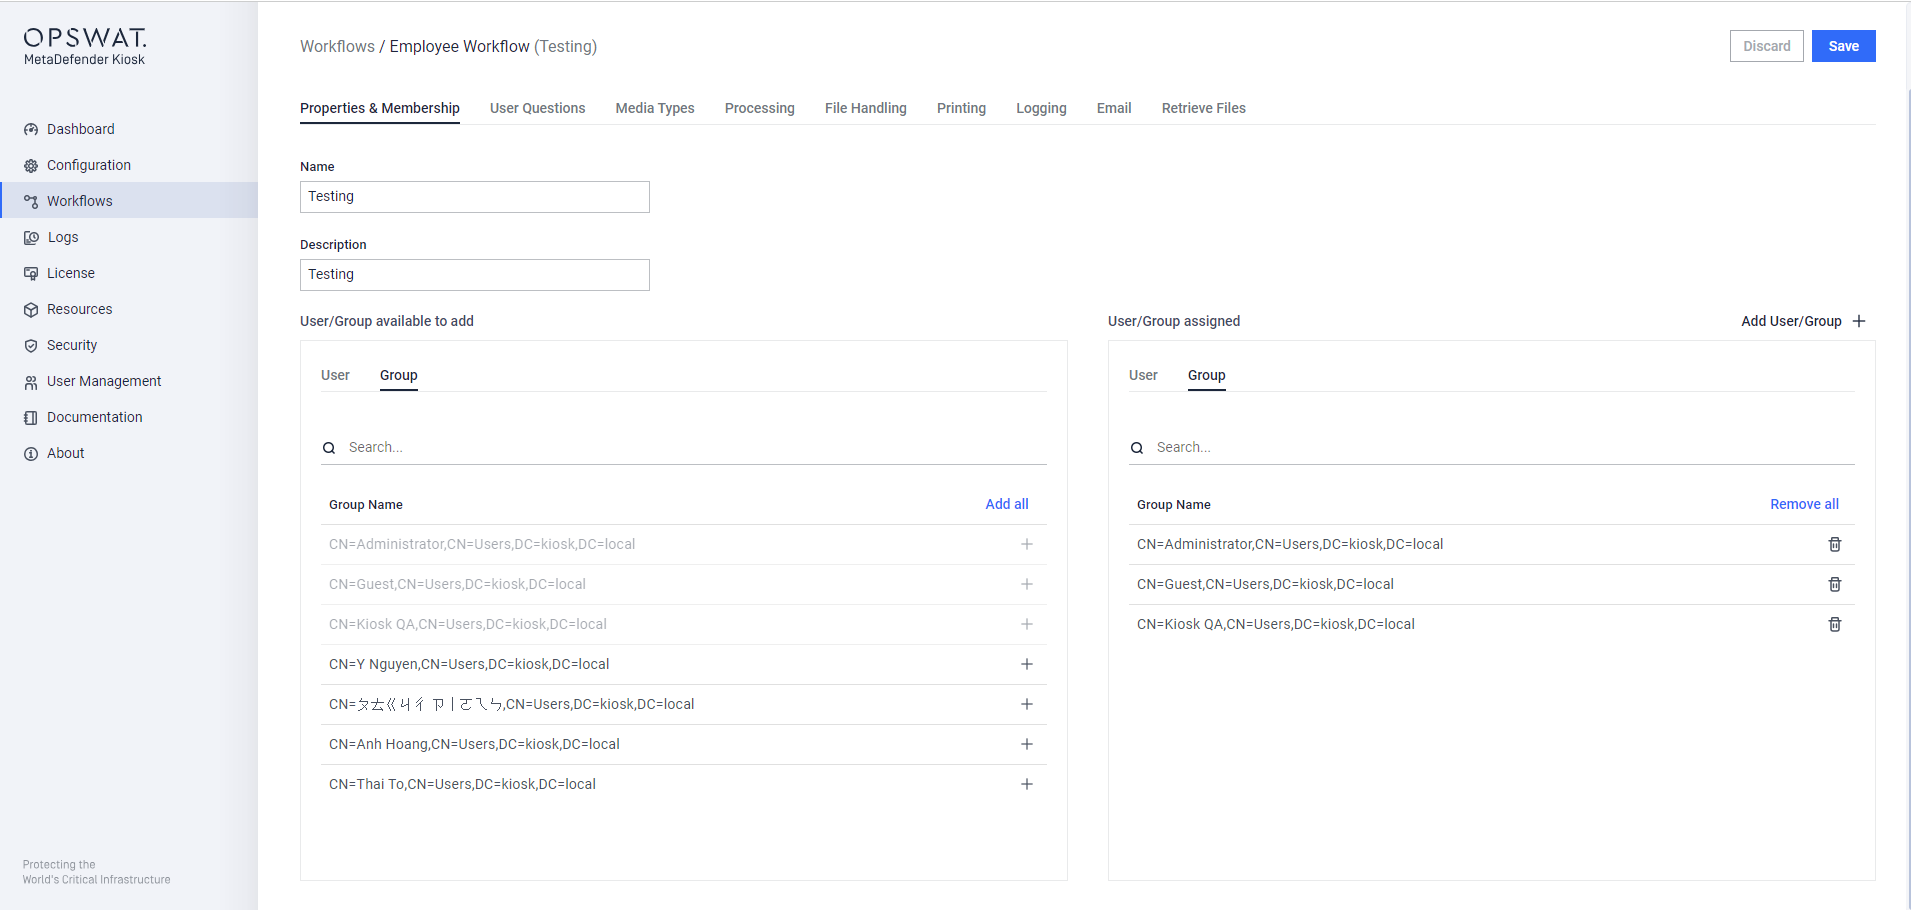
Task: Open the Email tab
Action: tap(1114, 108)
